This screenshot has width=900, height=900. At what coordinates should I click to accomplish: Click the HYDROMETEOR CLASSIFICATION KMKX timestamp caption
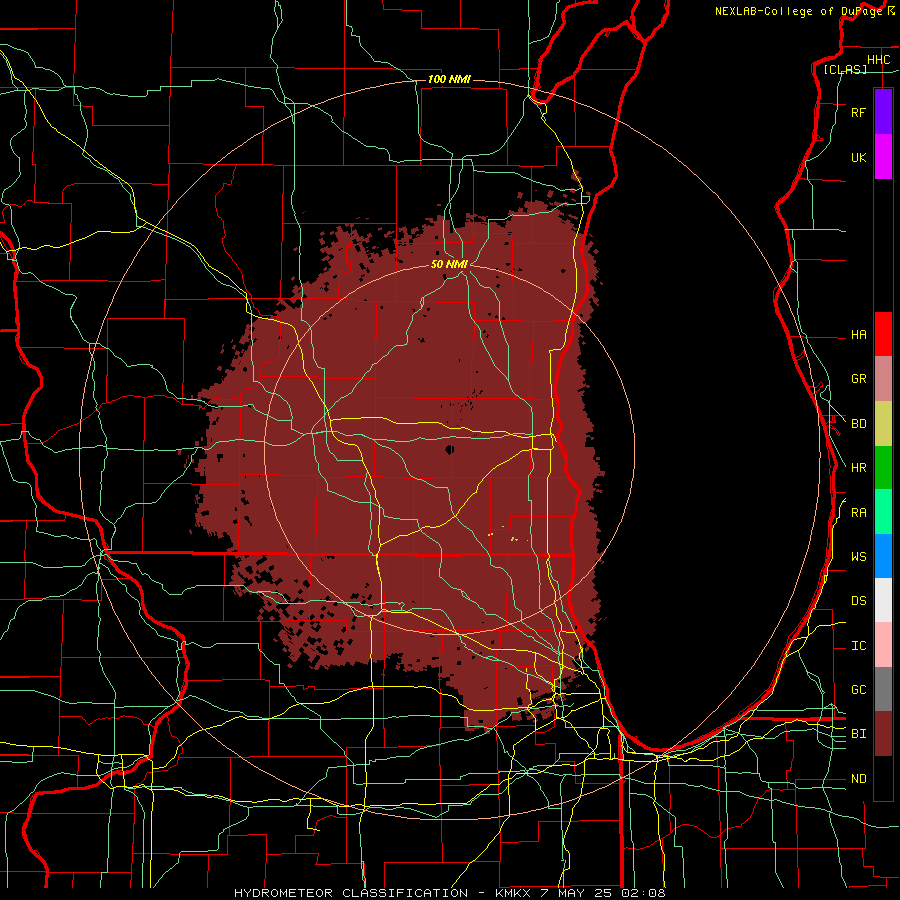[449, 893]
